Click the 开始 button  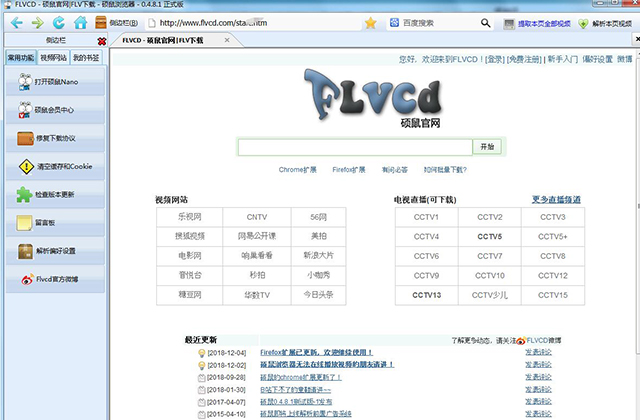487,147
